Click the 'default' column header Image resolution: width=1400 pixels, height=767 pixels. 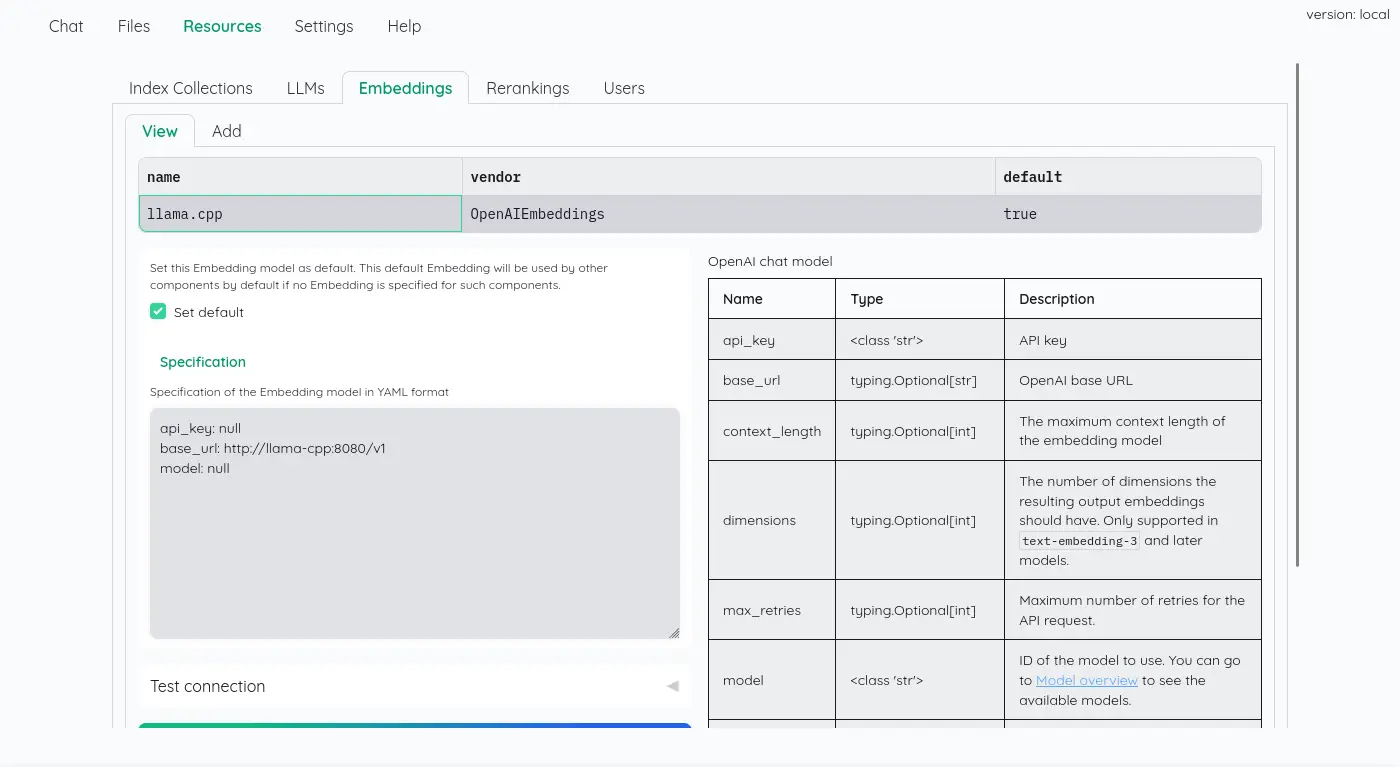[x=1127, y=177]
